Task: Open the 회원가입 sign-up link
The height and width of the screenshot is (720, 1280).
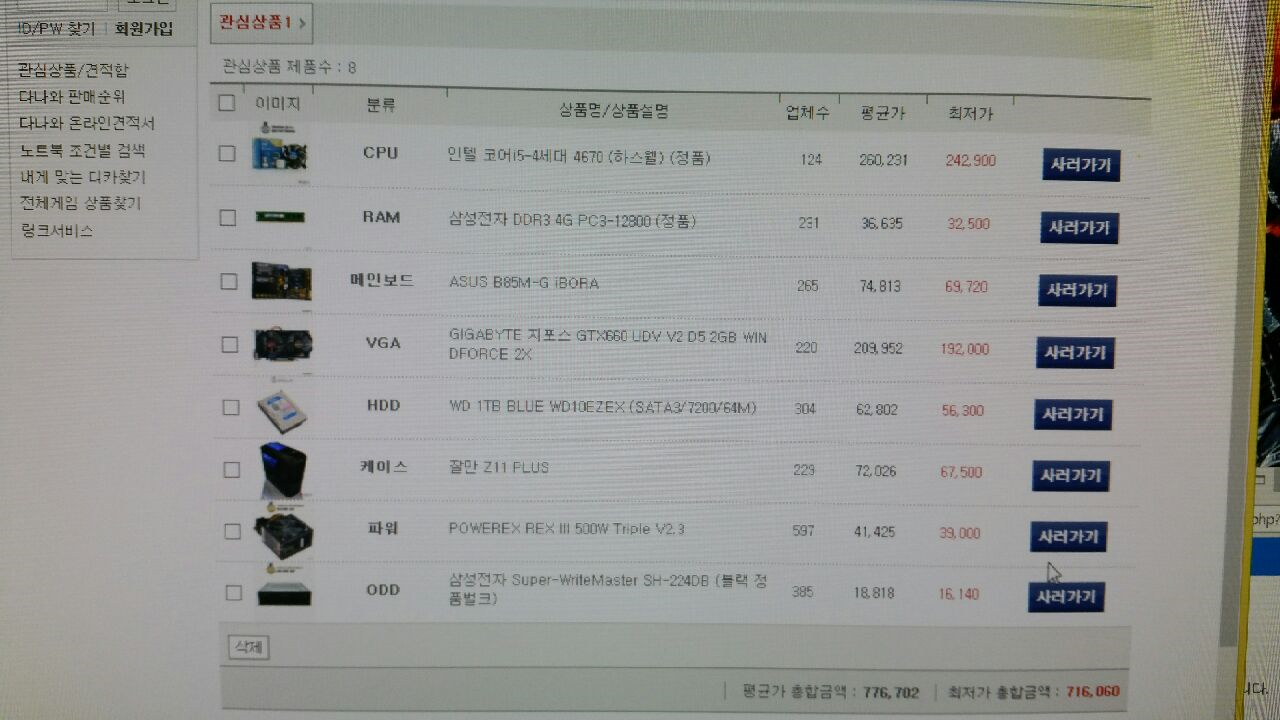Action: pos(143,29)
